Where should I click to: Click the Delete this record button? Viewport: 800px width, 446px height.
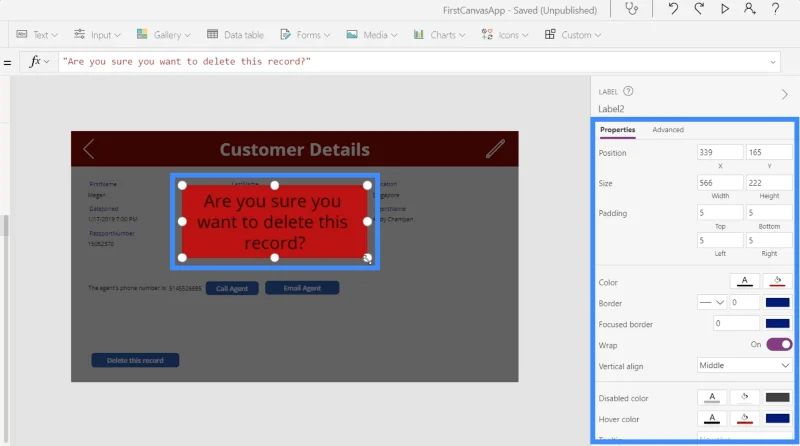(135, 360)
